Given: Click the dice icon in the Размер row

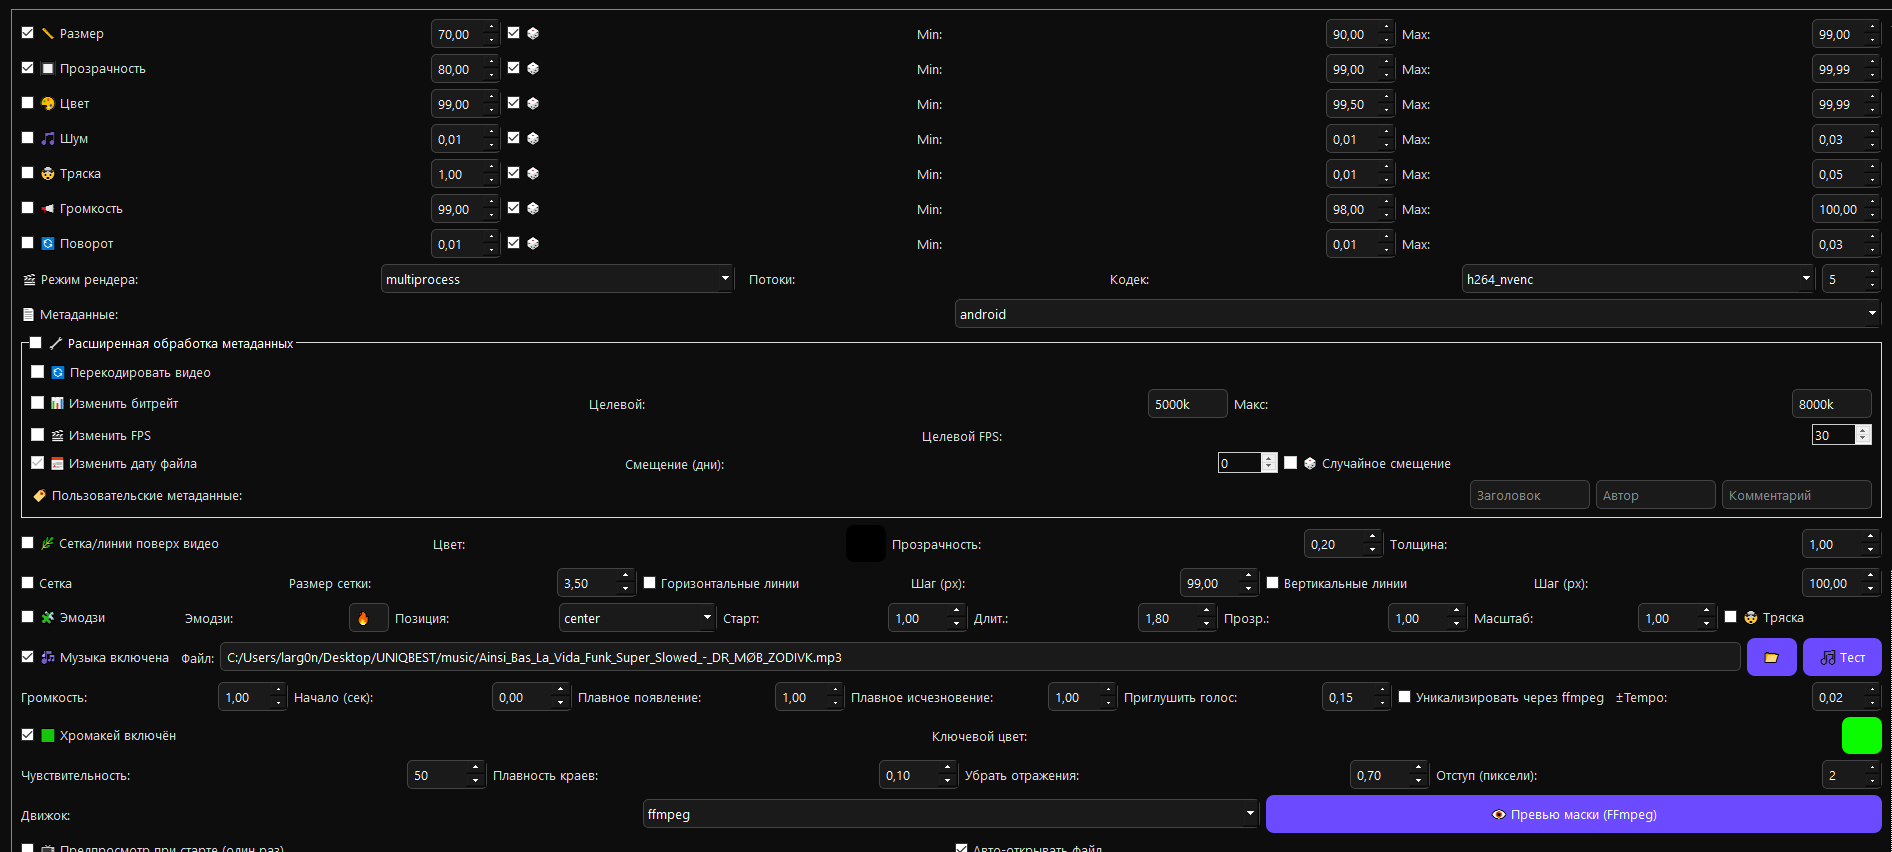Looking at the screenshot, I should coord(533,33).
